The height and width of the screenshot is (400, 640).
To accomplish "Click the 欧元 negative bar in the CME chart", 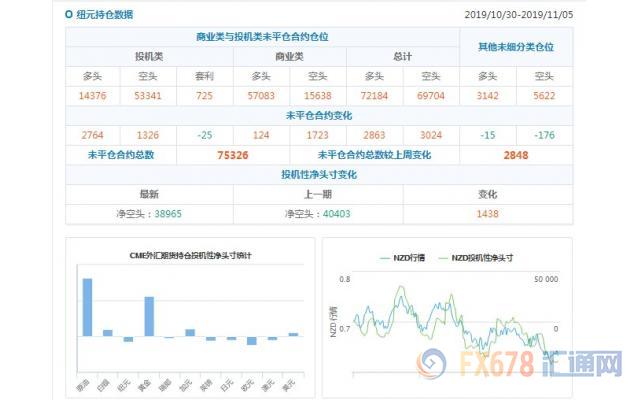I will pos(252,340).
